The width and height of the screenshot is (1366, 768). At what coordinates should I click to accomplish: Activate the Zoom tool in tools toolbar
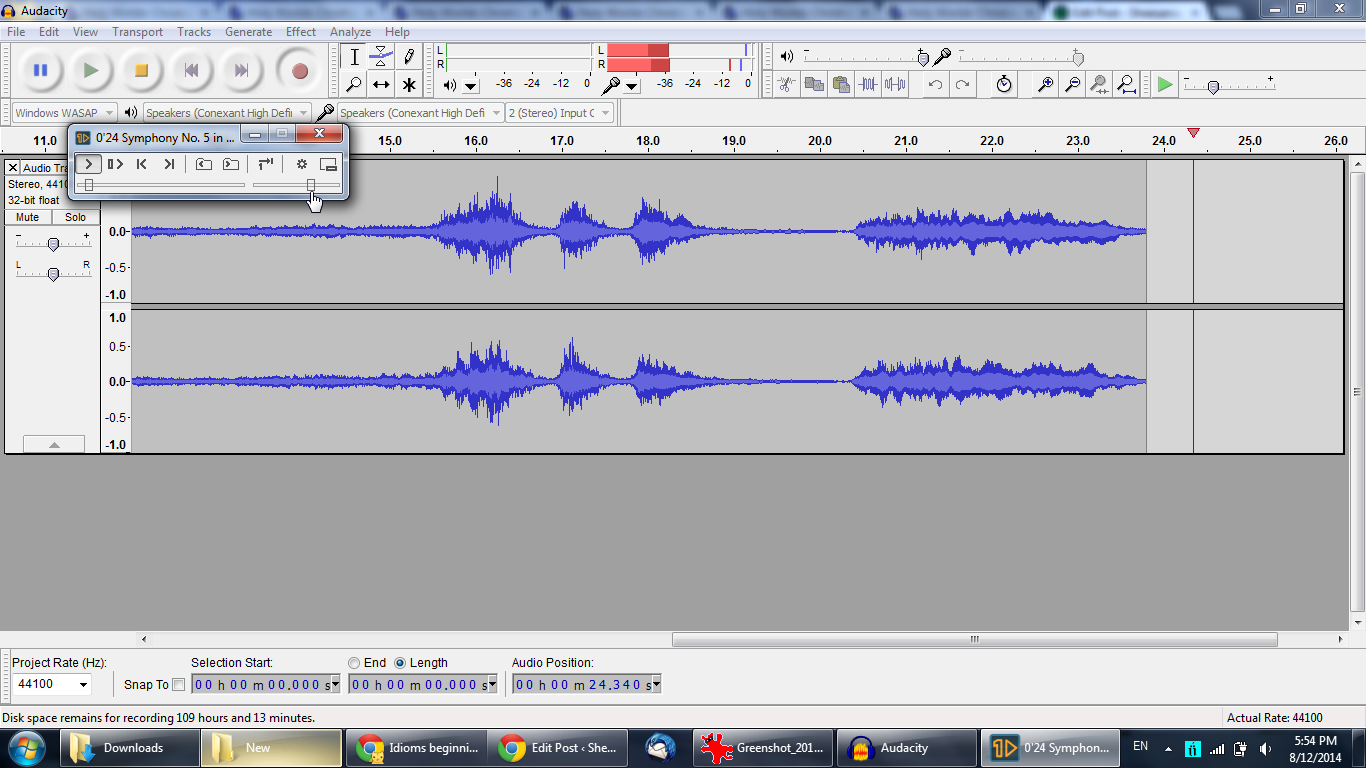point(354,85)
